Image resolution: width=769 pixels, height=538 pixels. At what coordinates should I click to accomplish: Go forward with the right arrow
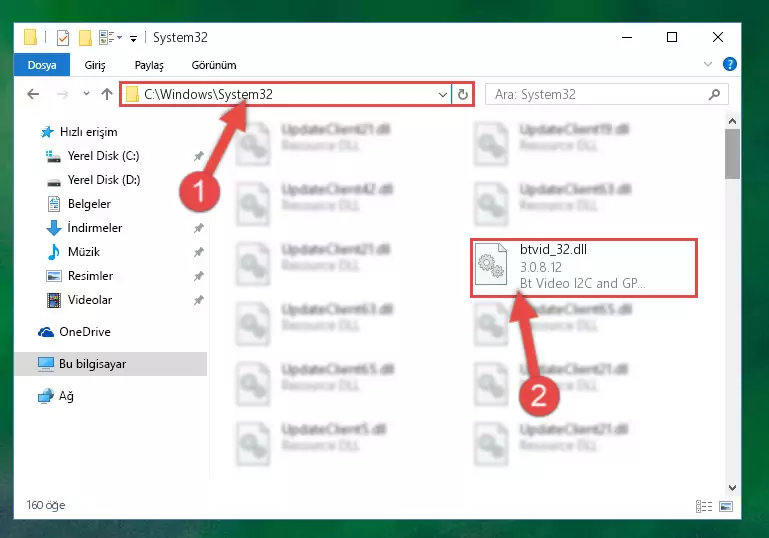click(x=62, y=94)
